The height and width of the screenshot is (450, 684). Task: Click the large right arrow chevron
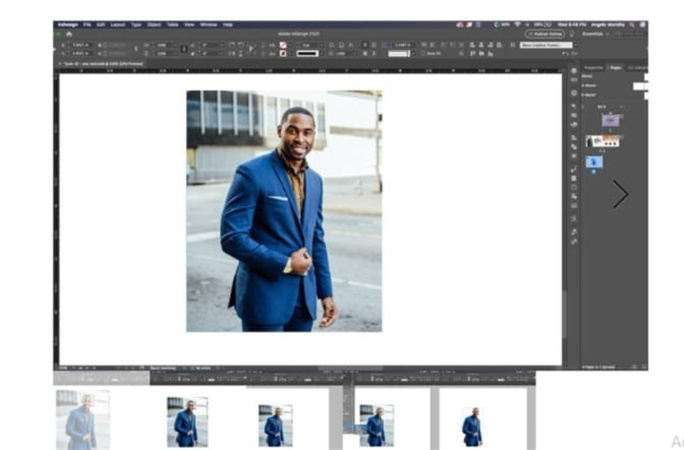point(620,194)
